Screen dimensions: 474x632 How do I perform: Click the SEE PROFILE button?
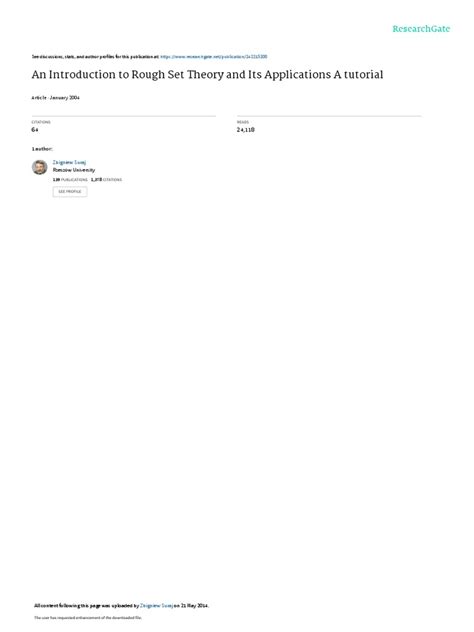click(x=70, y=191)
